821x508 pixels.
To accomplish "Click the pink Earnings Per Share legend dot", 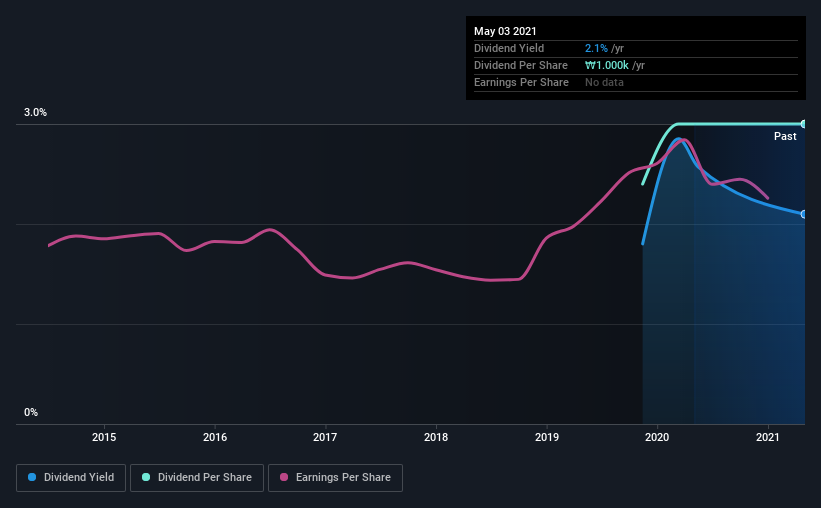I will [x=284, y=478].
